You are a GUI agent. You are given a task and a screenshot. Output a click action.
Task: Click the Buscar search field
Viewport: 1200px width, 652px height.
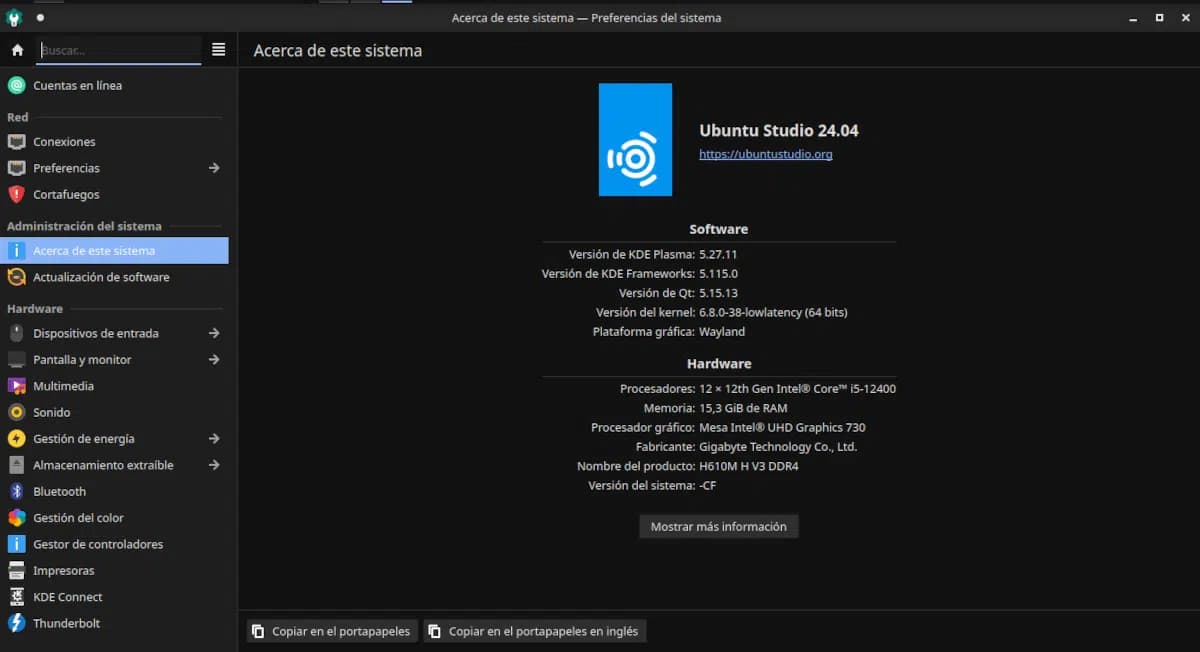(119, 50)
